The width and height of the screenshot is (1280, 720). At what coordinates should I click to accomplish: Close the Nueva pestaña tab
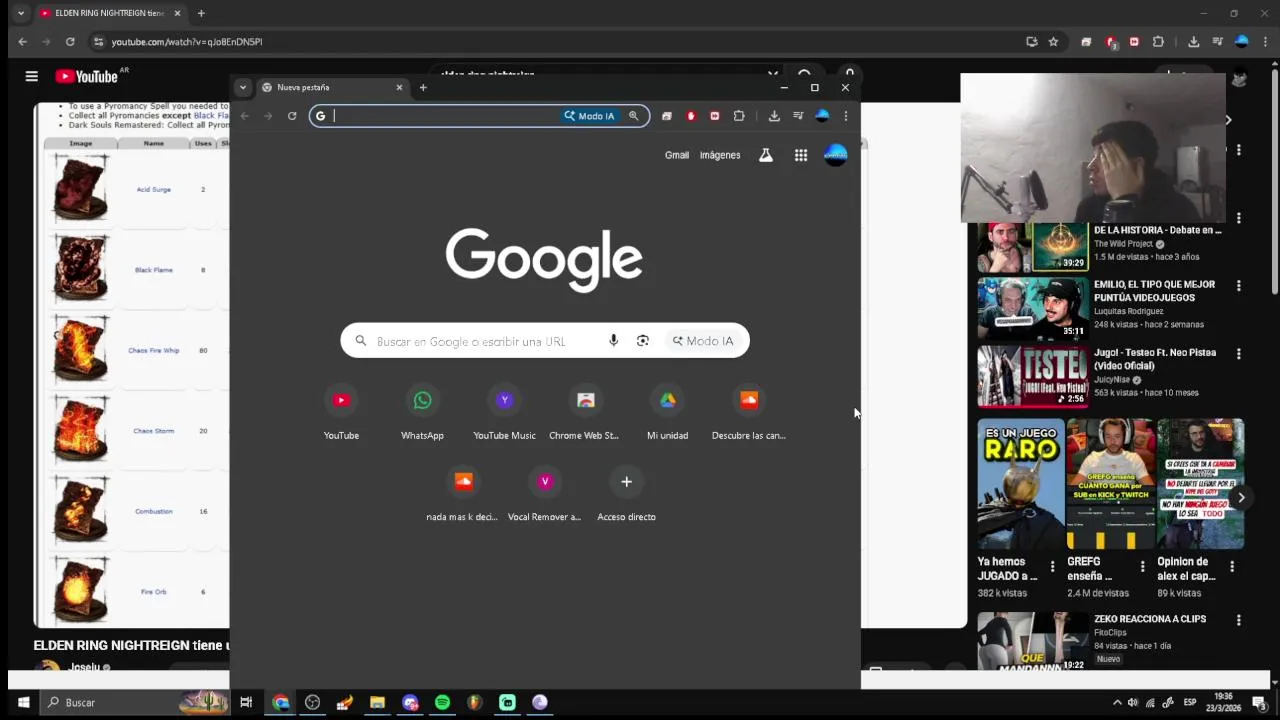tap(399, 87)
